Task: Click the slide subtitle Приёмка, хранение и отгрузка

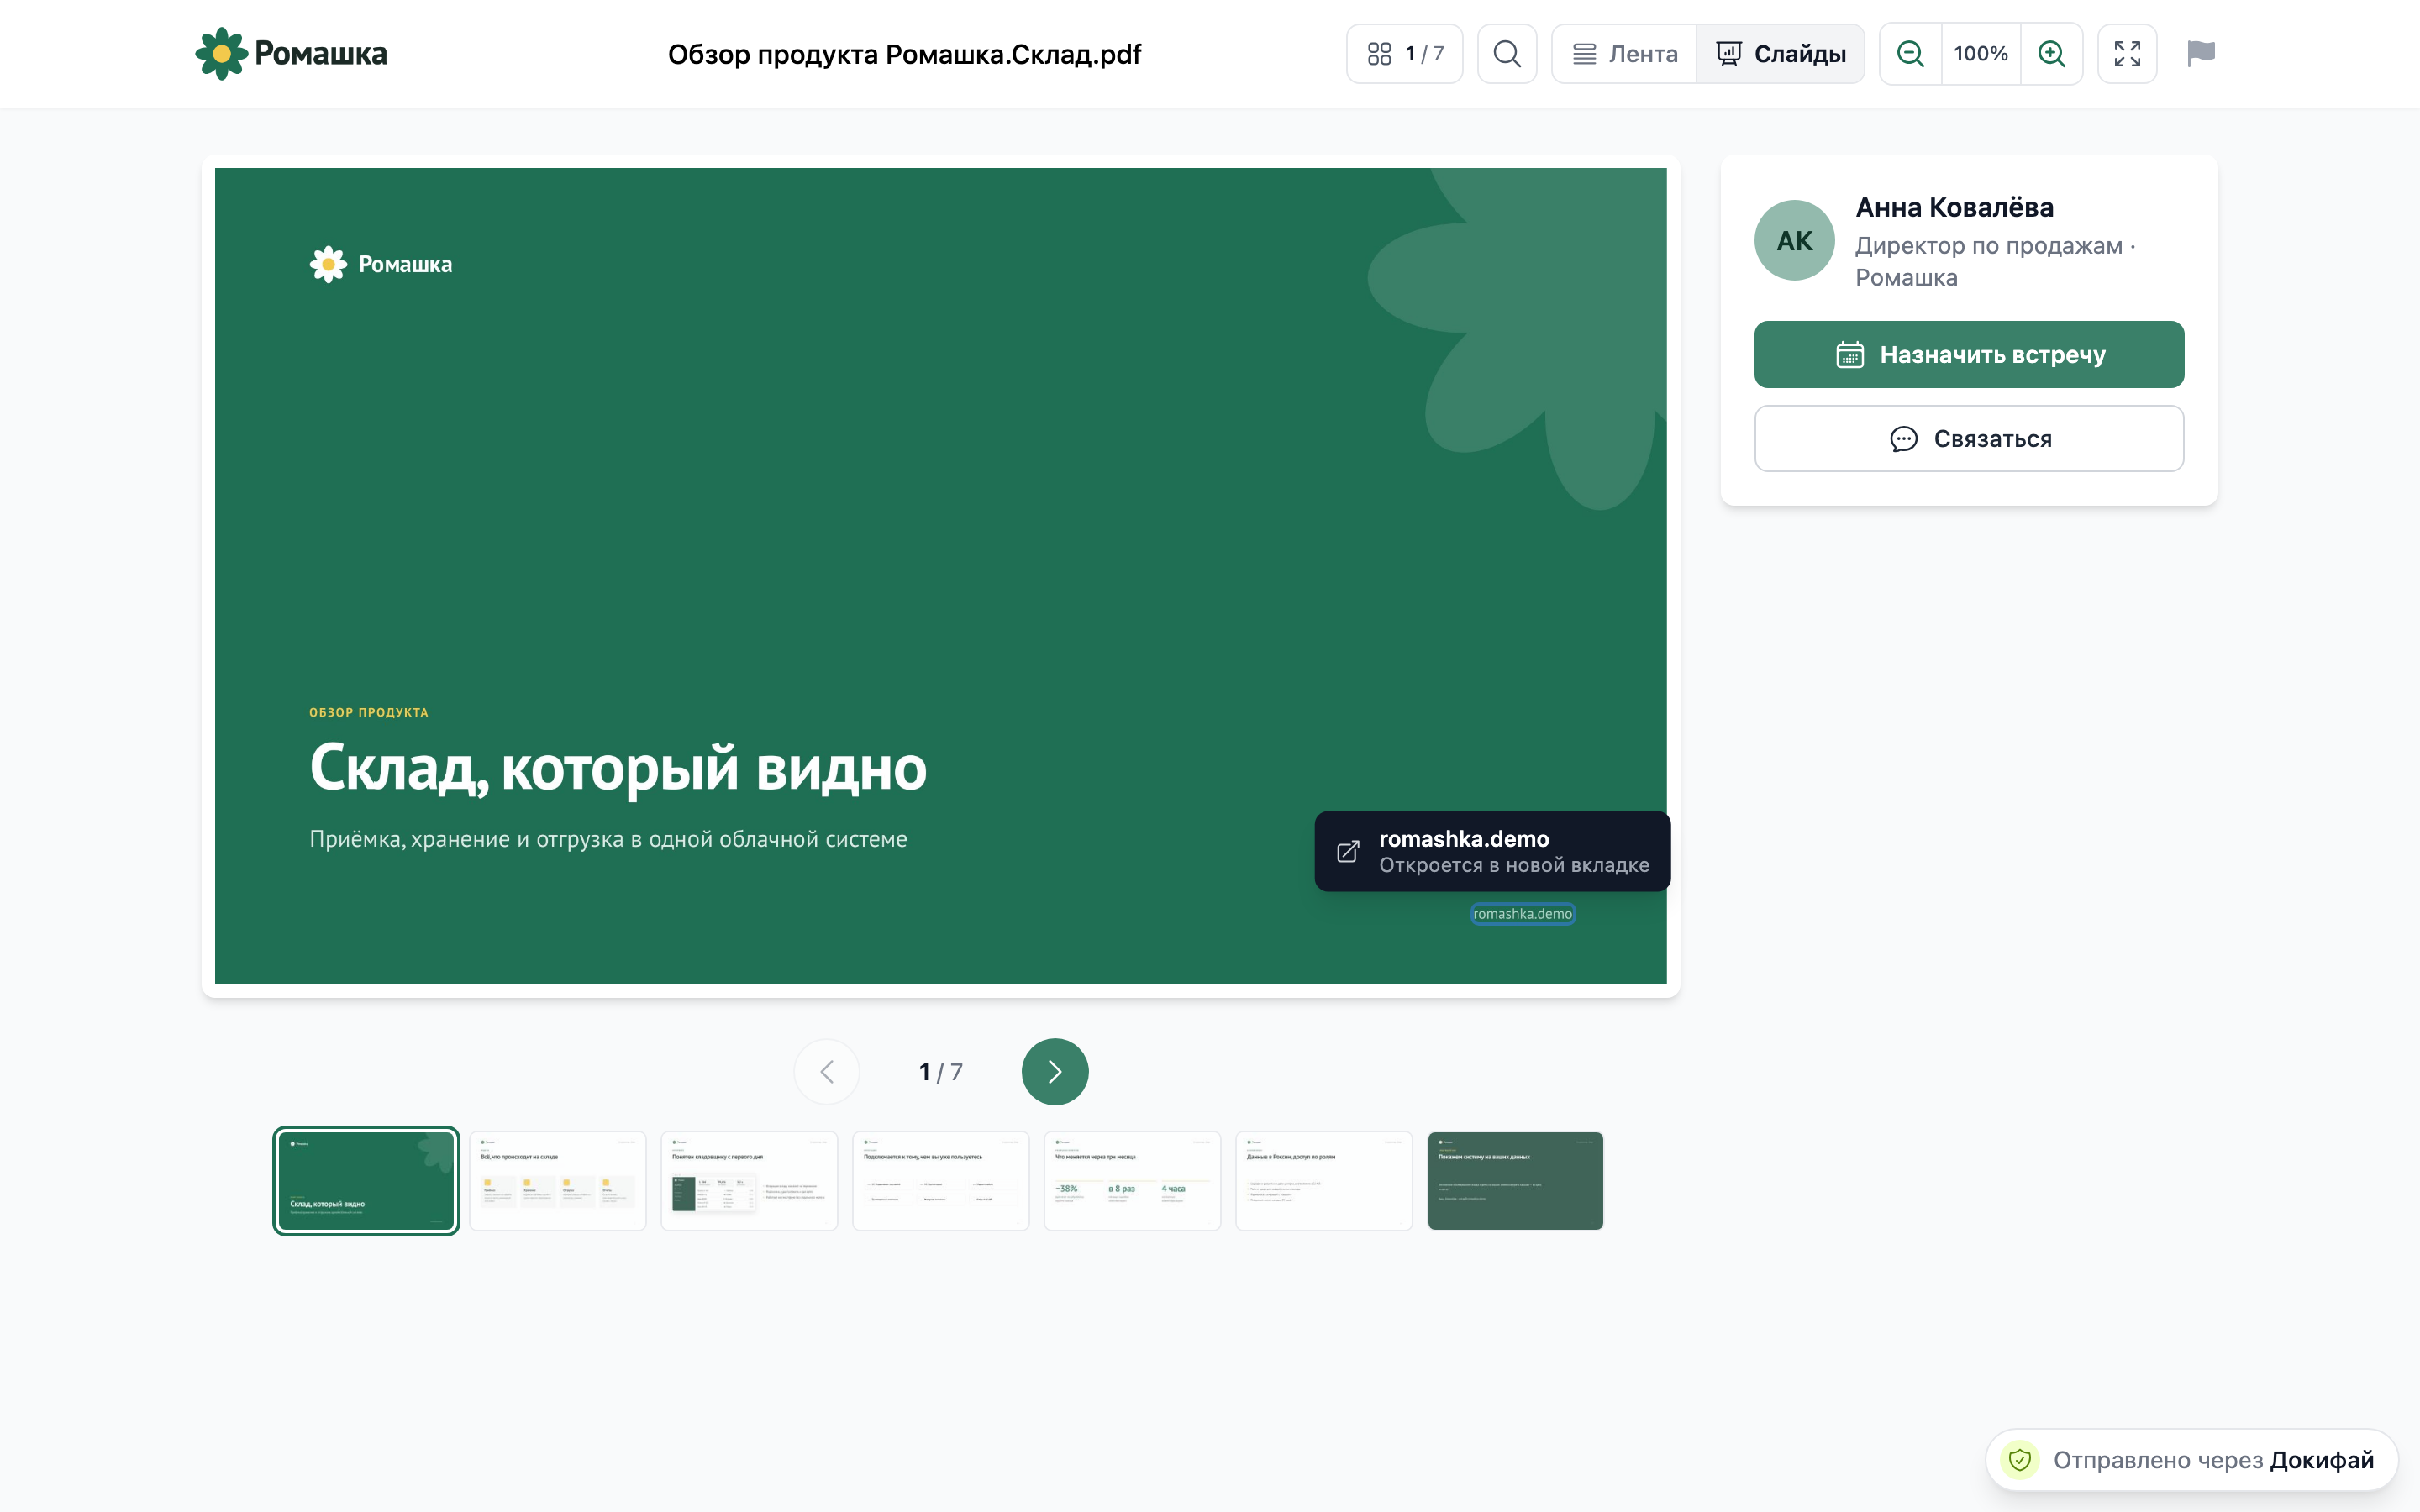Action: [x=608, y=839]
